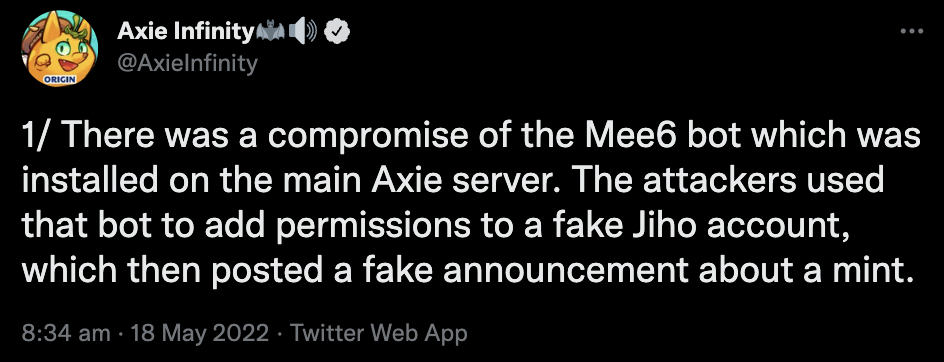Screen dimensions: 944x362
Task: Open the @AxieInfinity handle link
Action: (187, 63)
